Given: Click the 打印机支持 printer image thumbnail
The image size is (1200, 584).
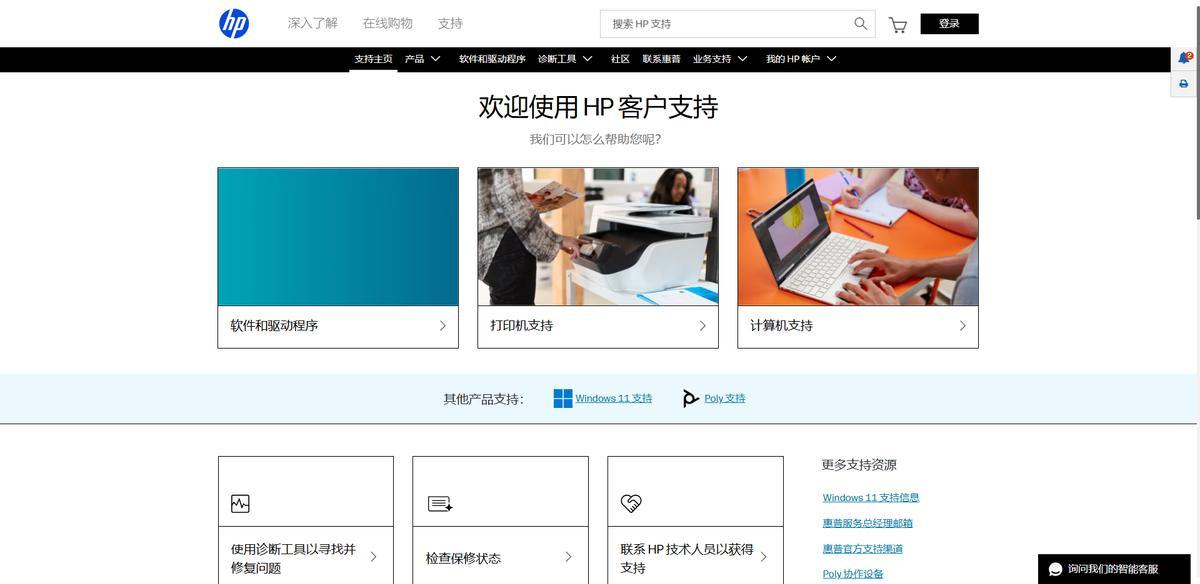Looking at the screenshot, I should [x=598, y=236].
